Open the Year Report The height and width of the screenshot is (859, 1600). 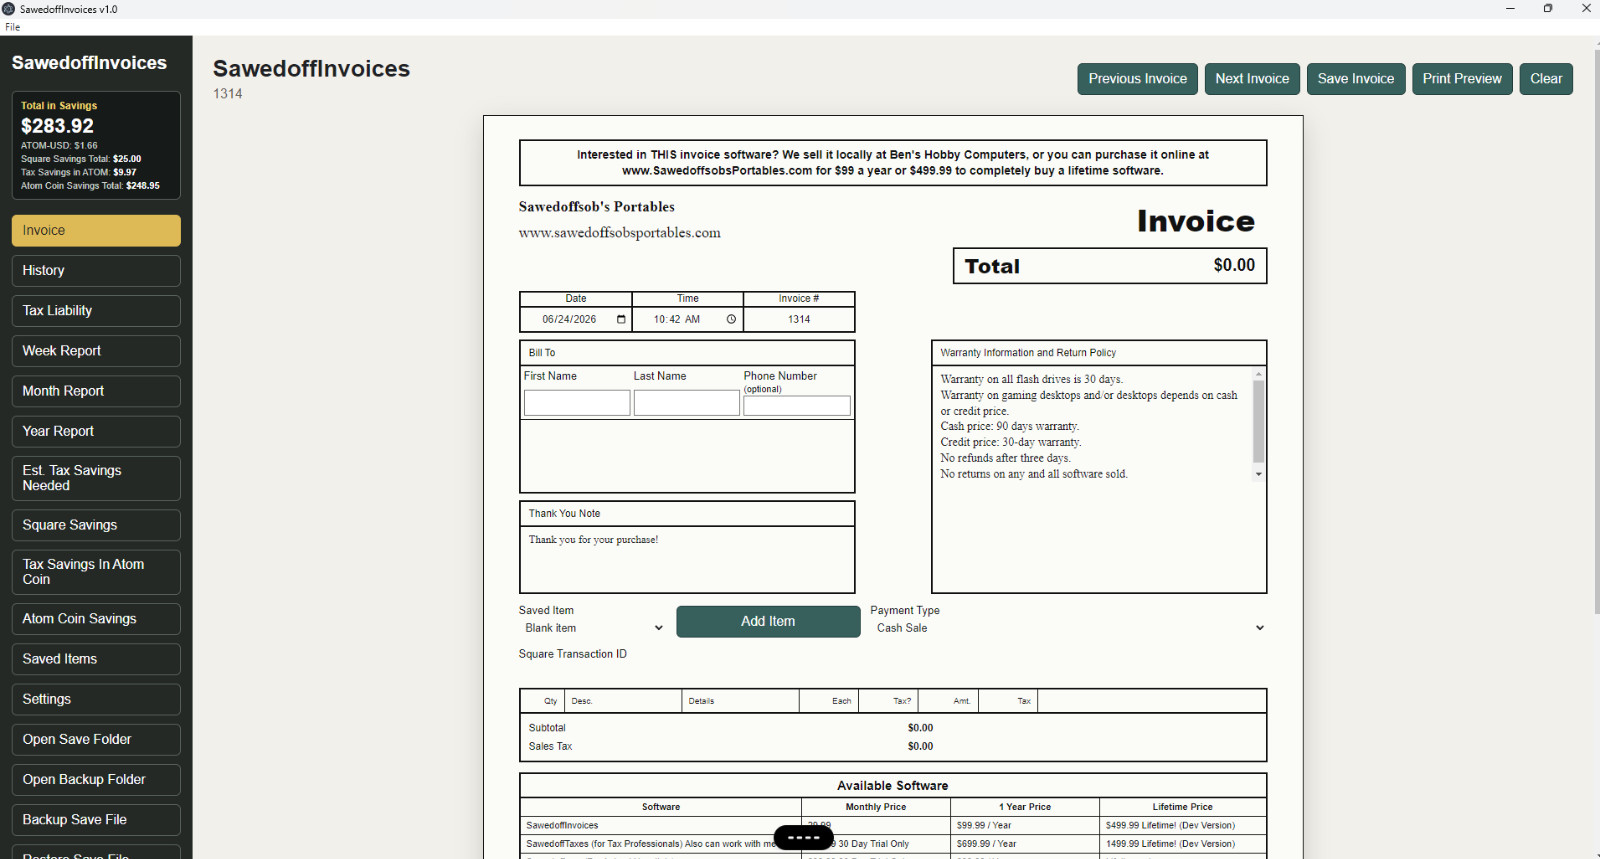click(96, 431)
